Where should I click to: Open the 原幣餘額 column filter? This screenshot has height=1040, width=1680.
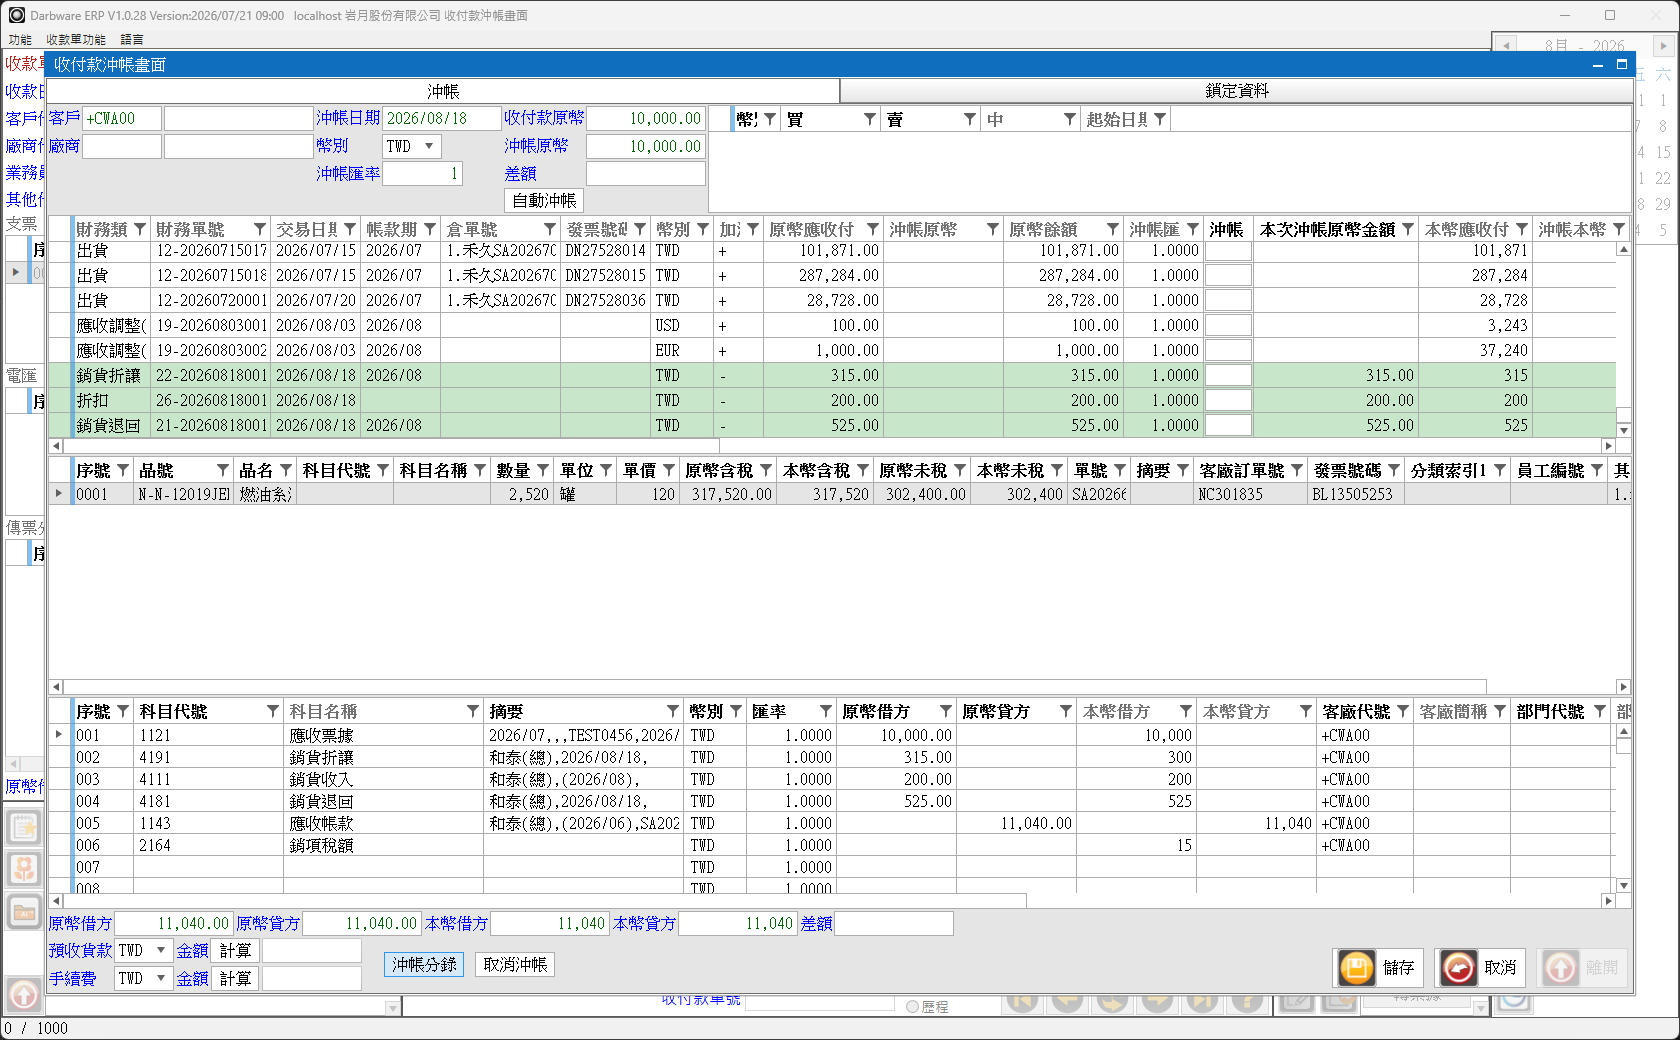(1113, 230)
